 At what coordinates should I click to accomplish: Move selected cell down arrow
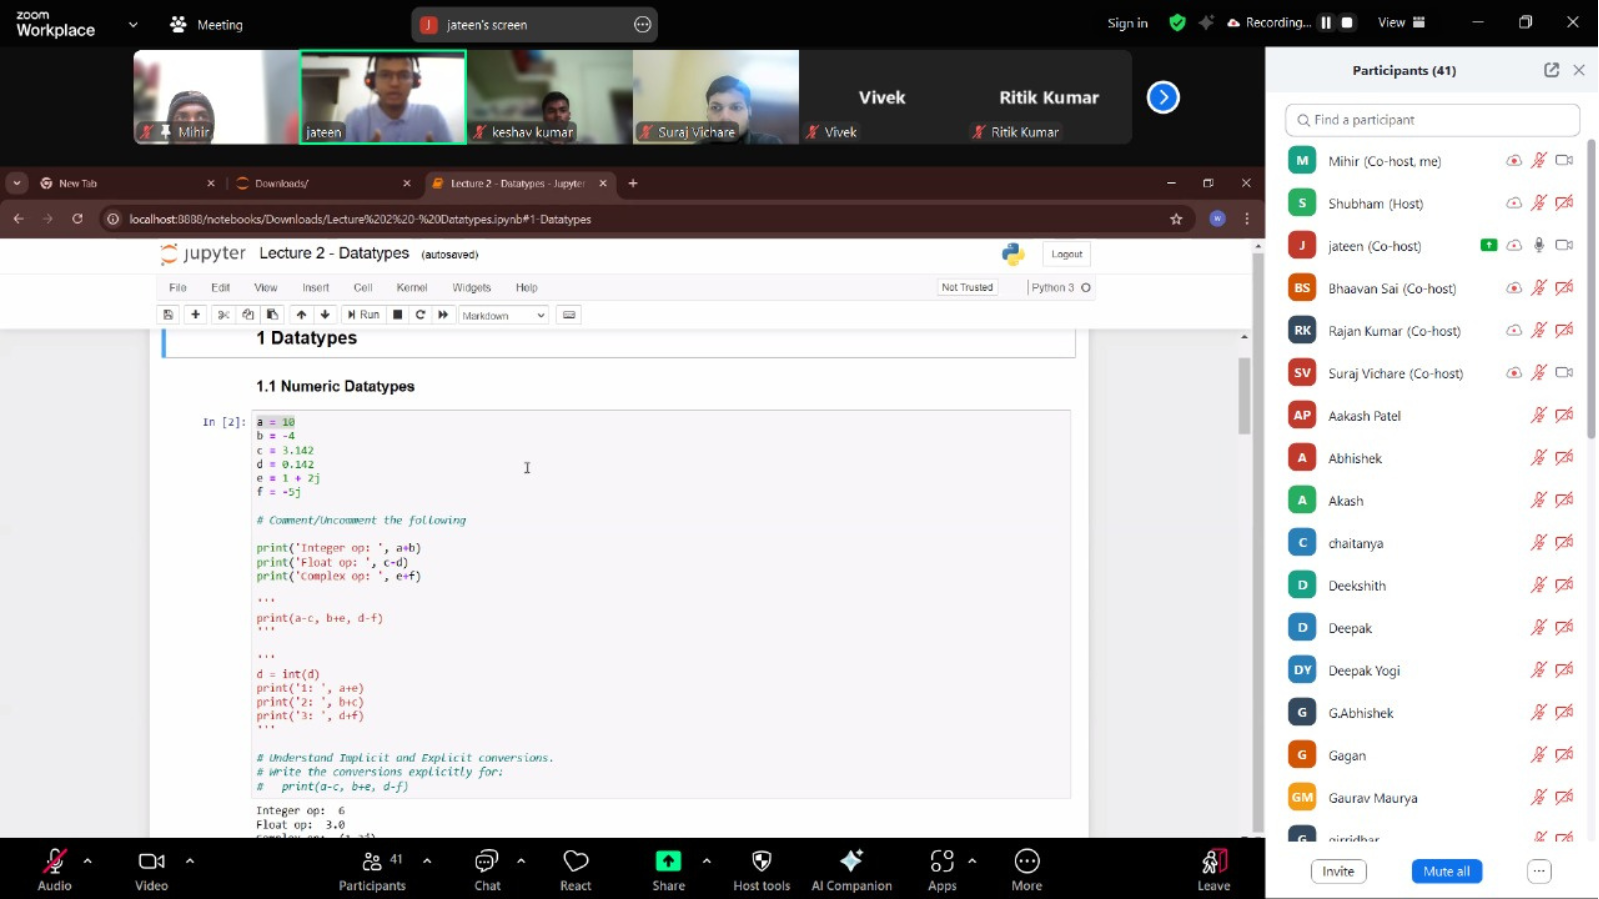tap(325, 315)
